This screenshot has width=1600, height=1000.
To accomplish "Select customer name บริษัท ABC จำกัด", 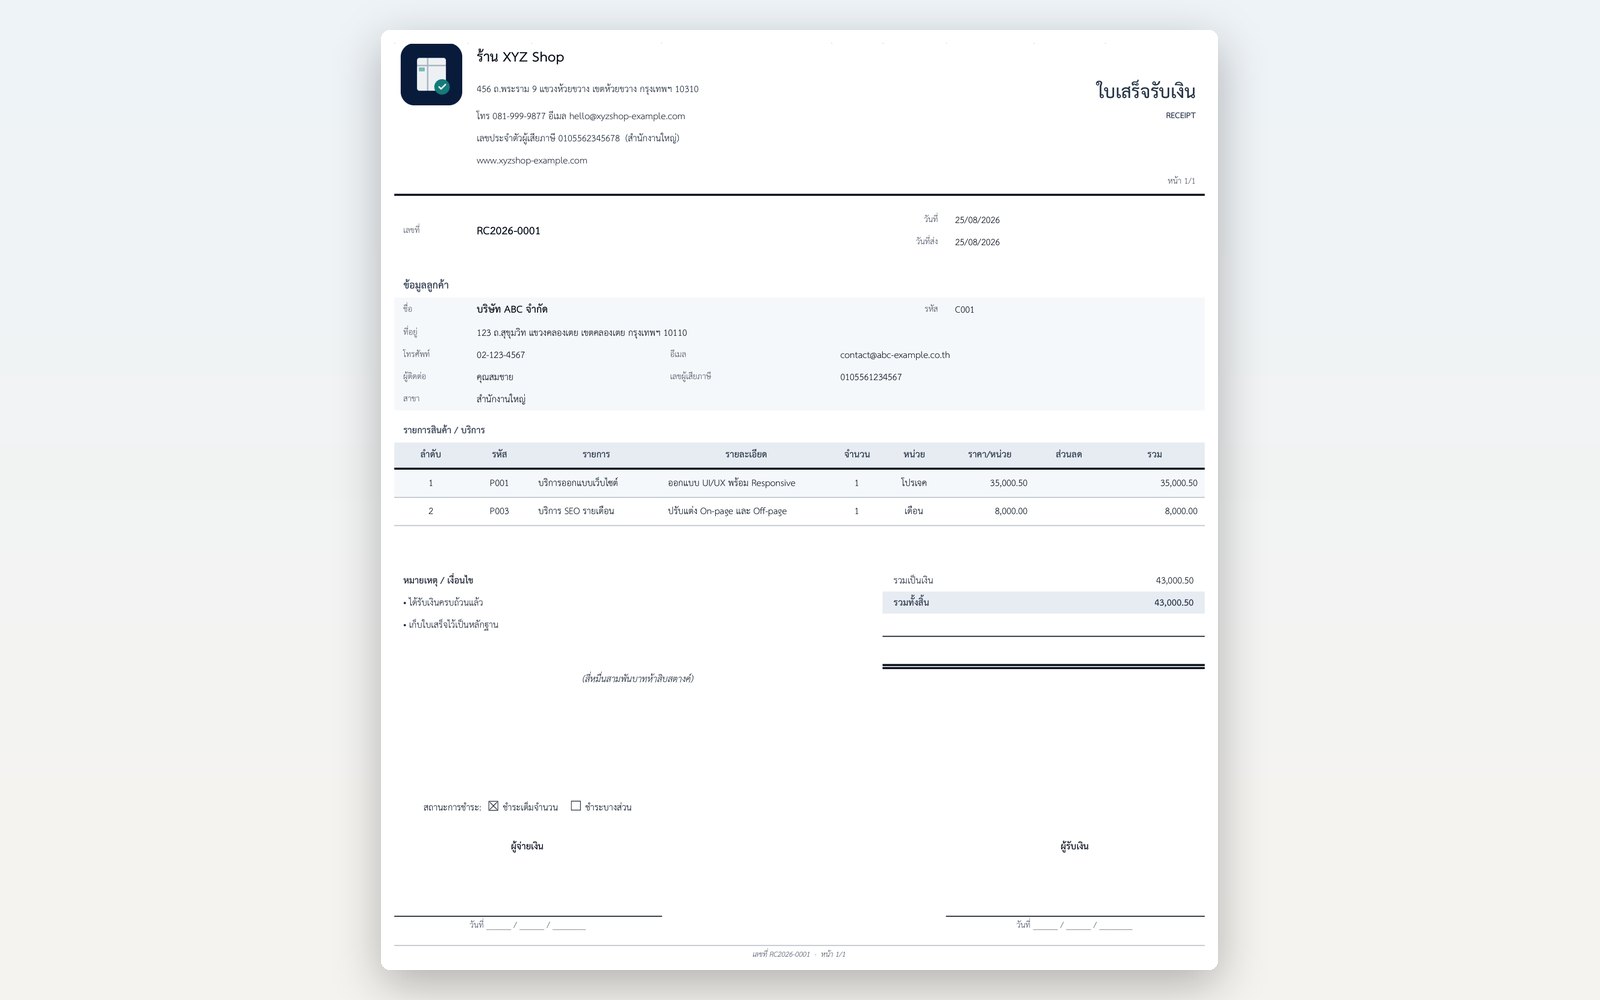I will pos(512,309).
